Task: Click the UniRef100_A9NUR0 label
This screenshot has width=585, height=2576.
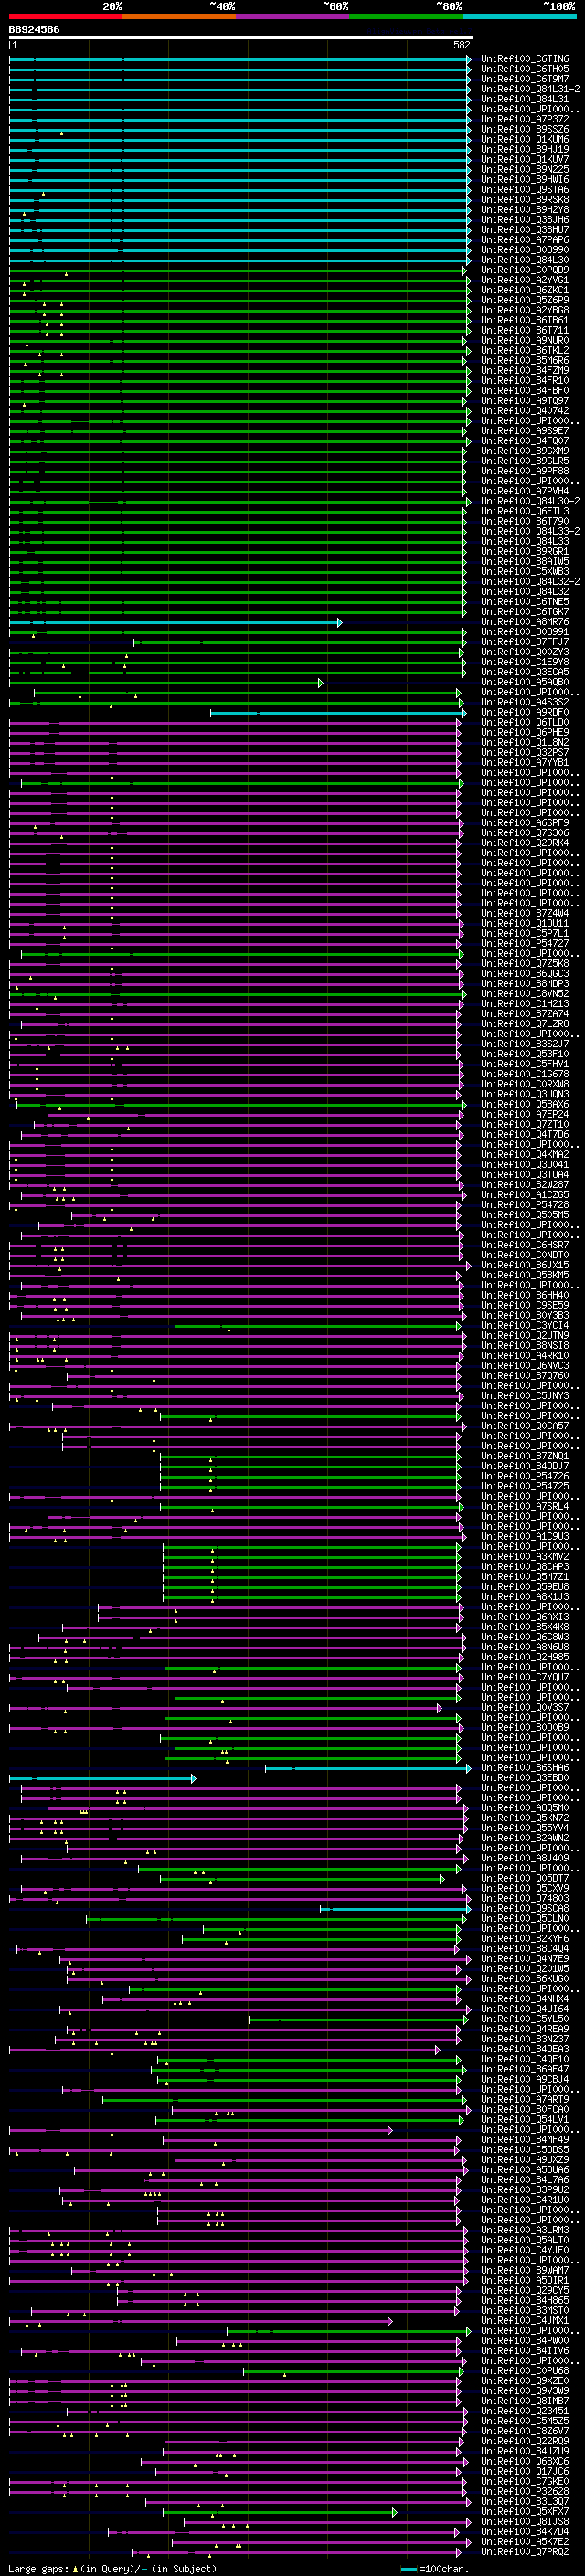Action: (525, 340)
